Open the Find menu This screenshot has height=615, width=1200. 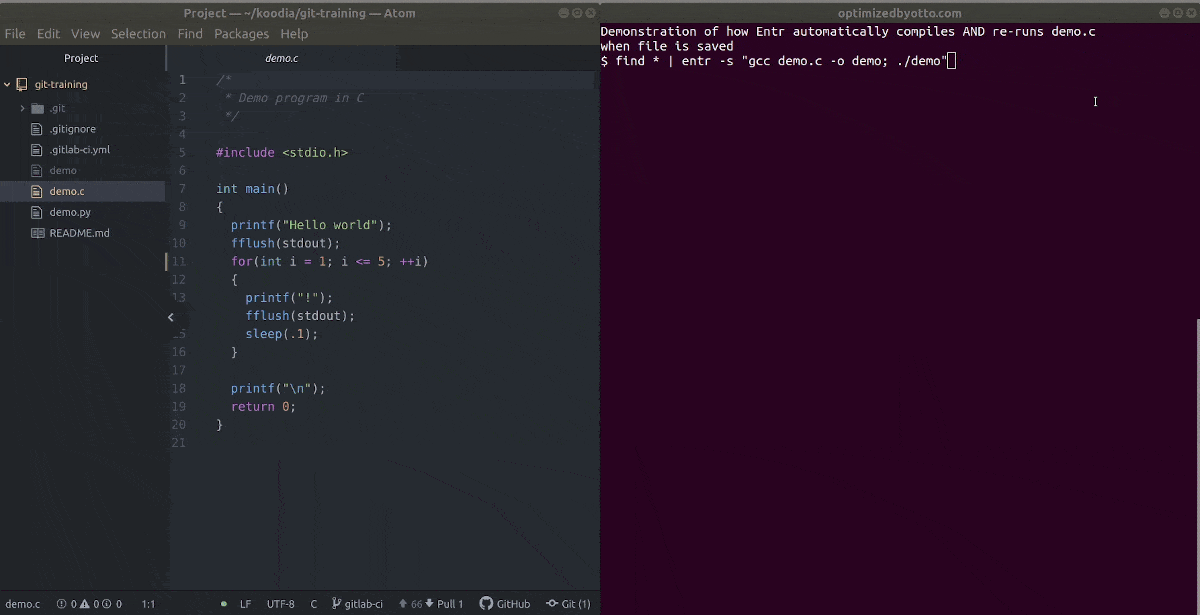pyautogui.click(x=190, y=34)
